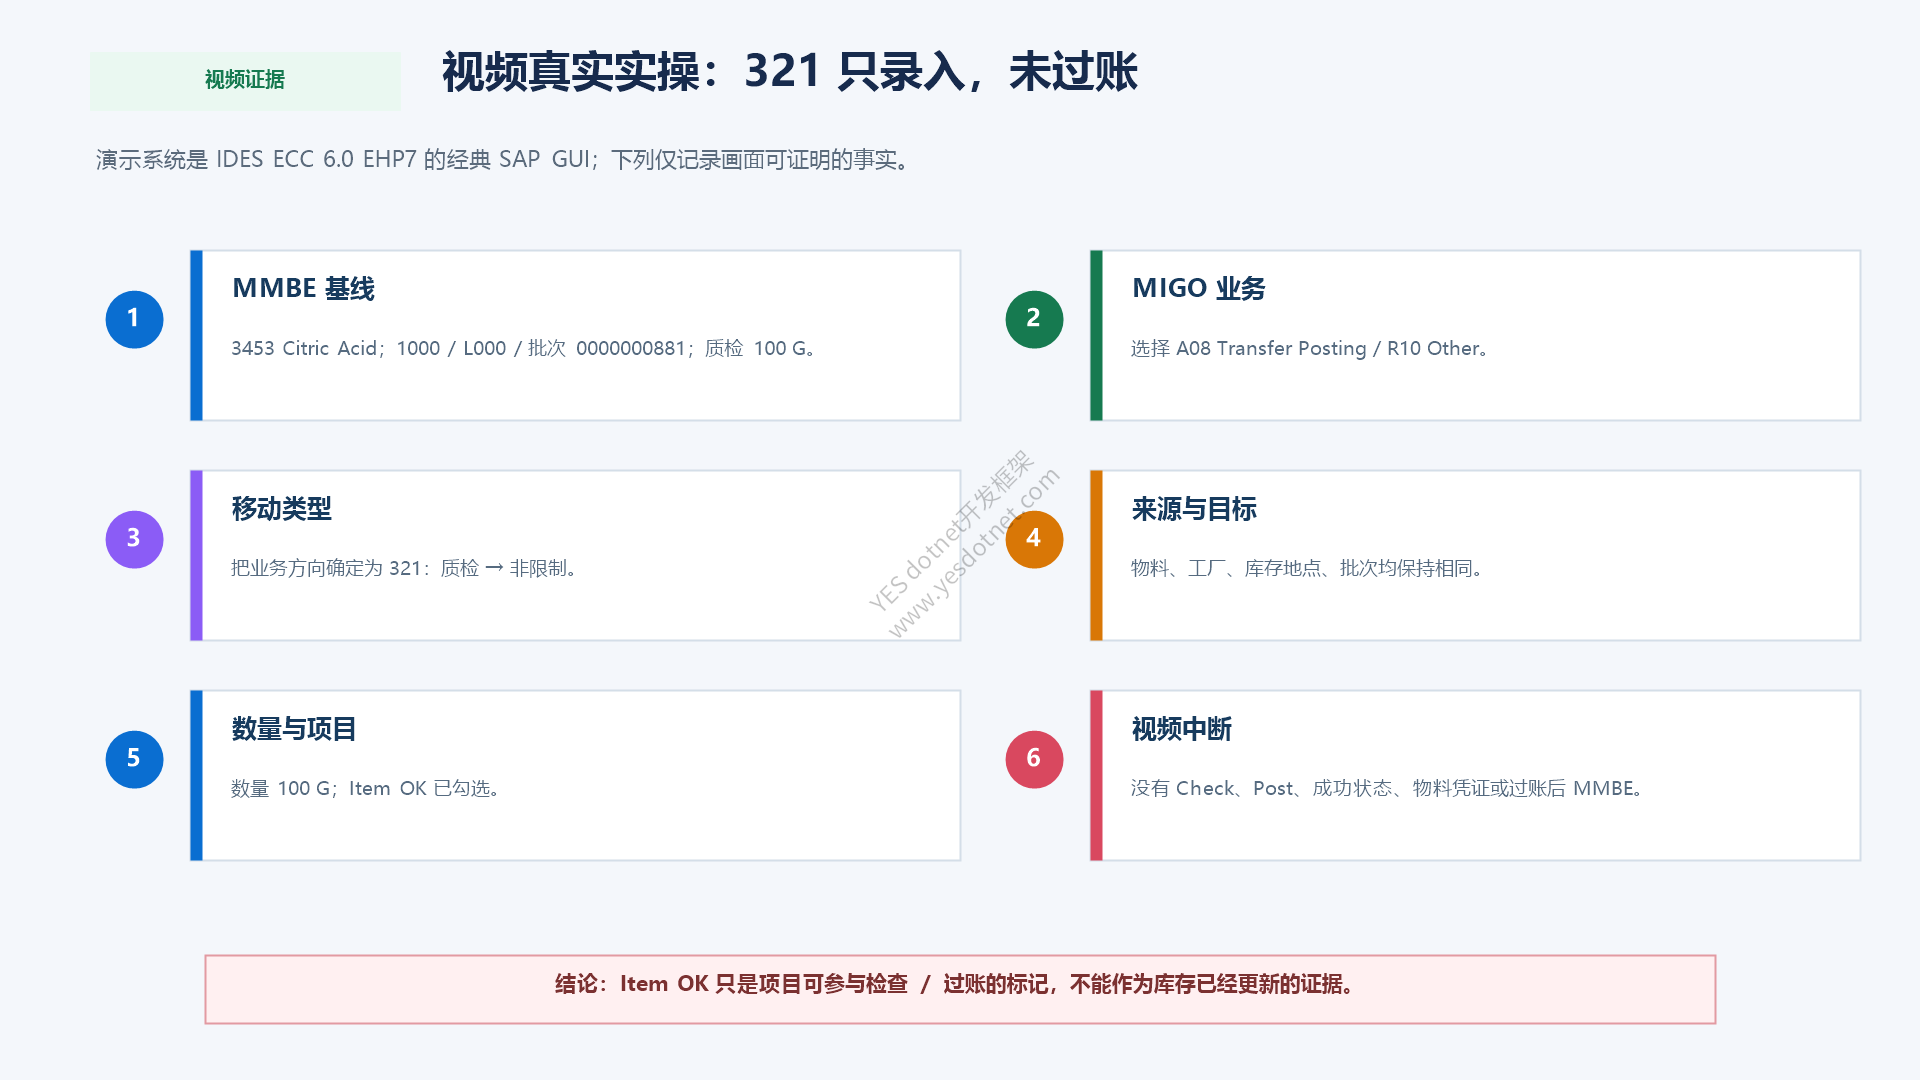This screenshot has width=1920, height=1080.
Task: Select the MIGO 业务 card heading
Action: [1198, 288]
